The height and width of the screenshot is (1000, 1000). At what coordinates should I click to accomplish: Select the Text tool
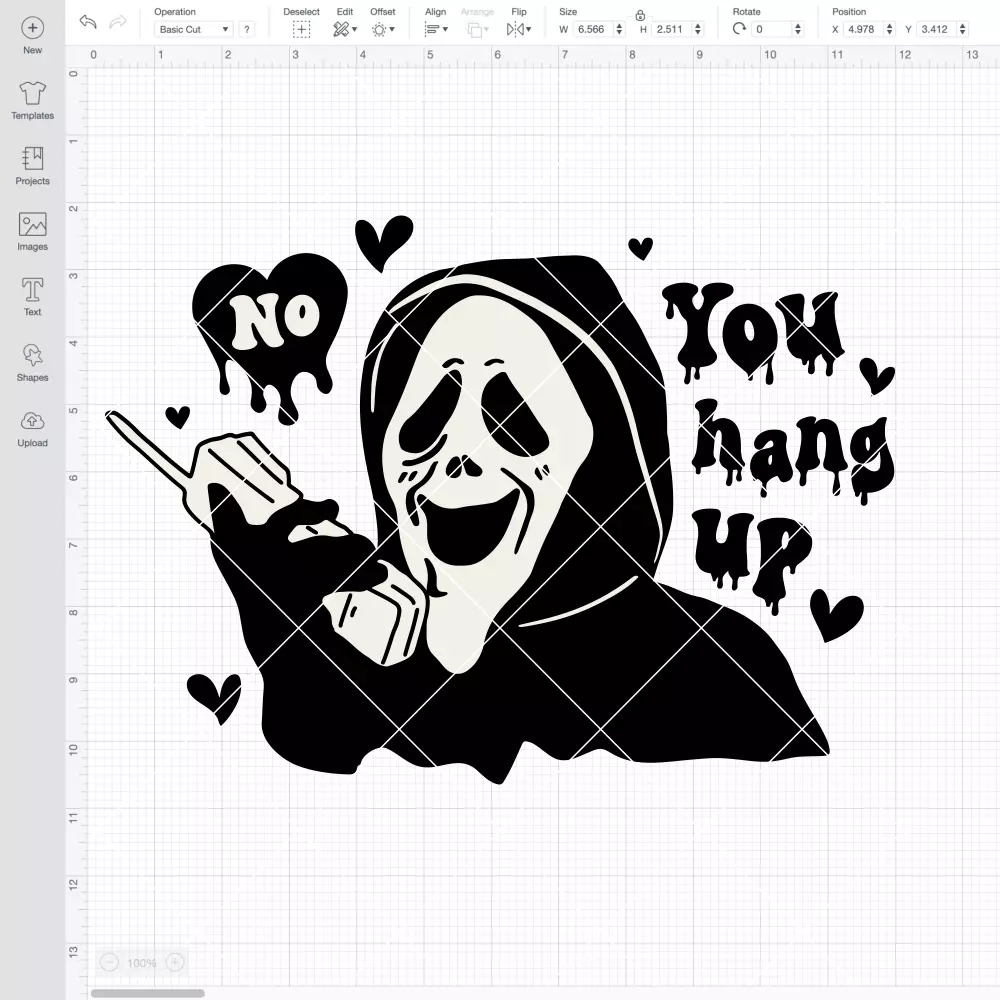[x=33, y=297]
